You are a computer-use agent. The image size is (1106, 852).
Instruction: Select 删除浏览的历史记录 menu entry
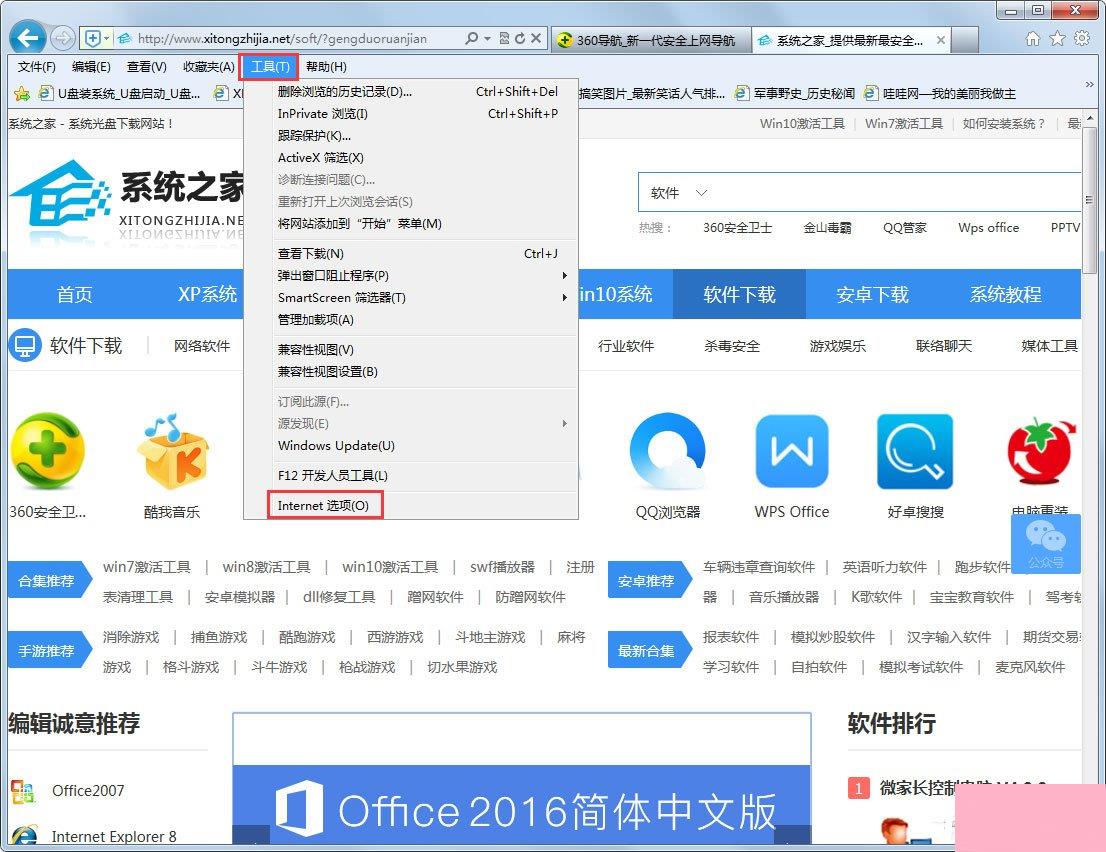pyautogui.click(x=411, y=92)
